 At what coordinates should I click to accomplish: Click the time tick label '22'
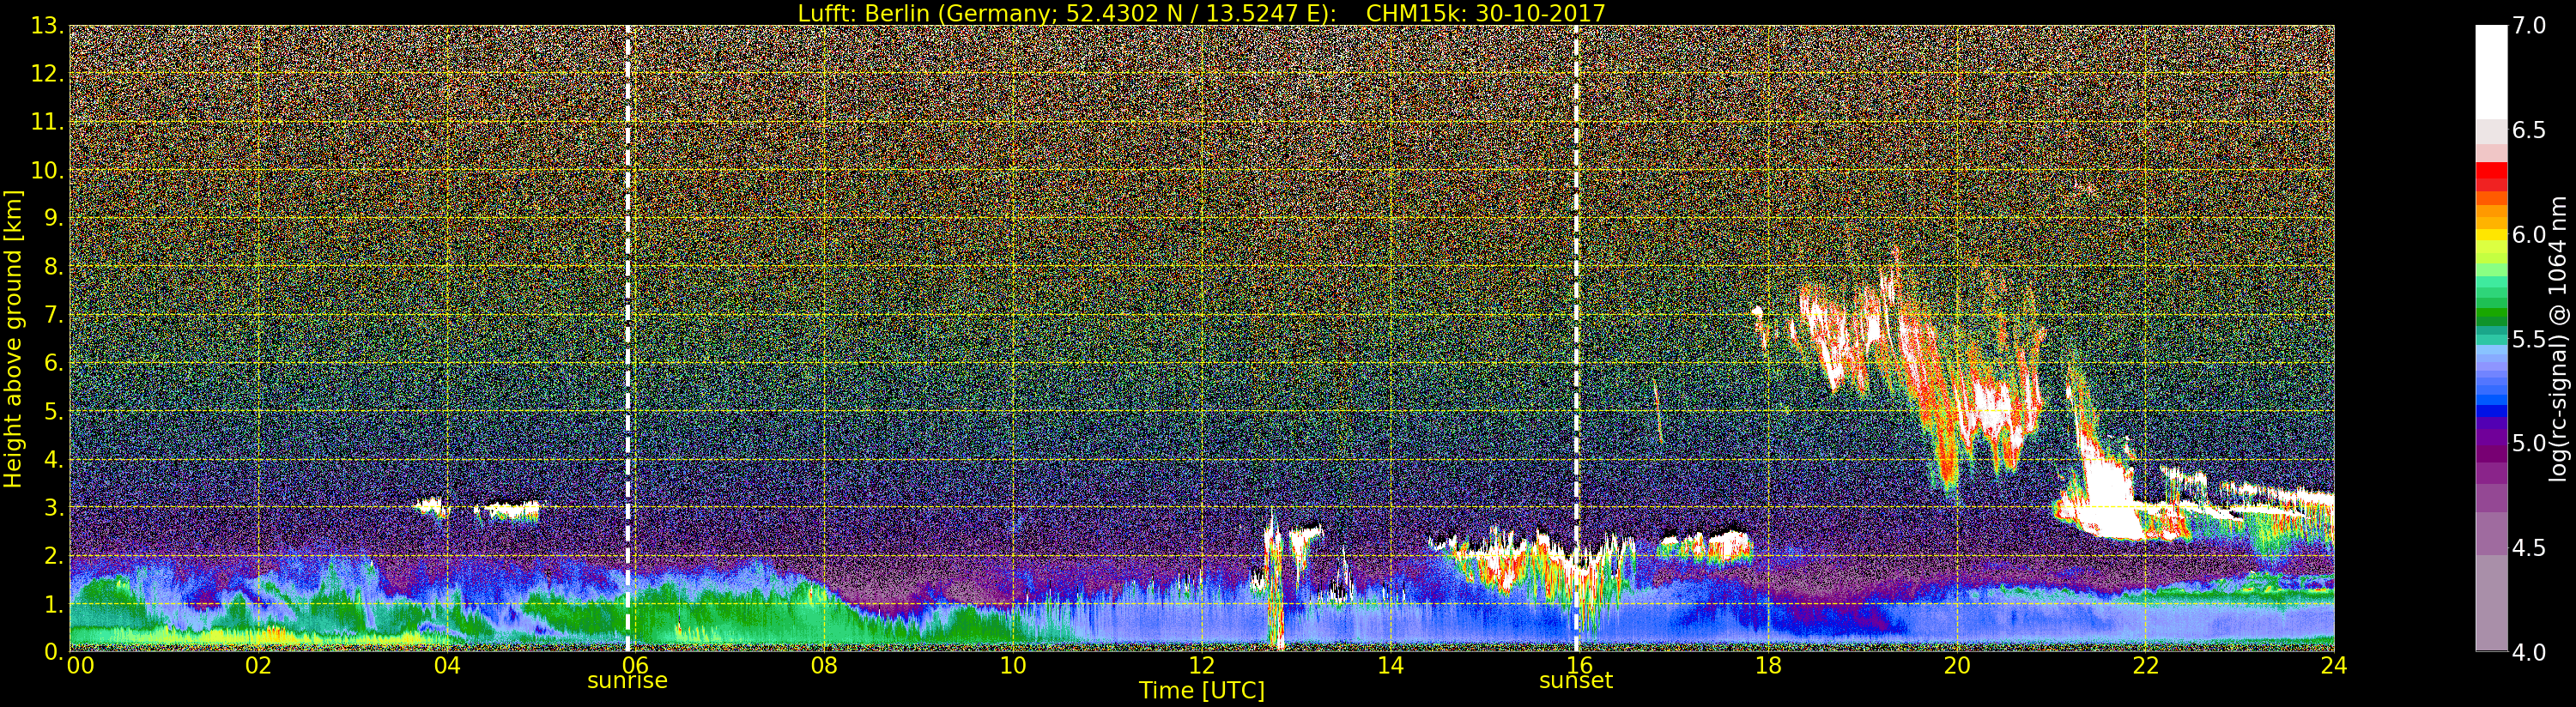click(x=2145, y=665)
